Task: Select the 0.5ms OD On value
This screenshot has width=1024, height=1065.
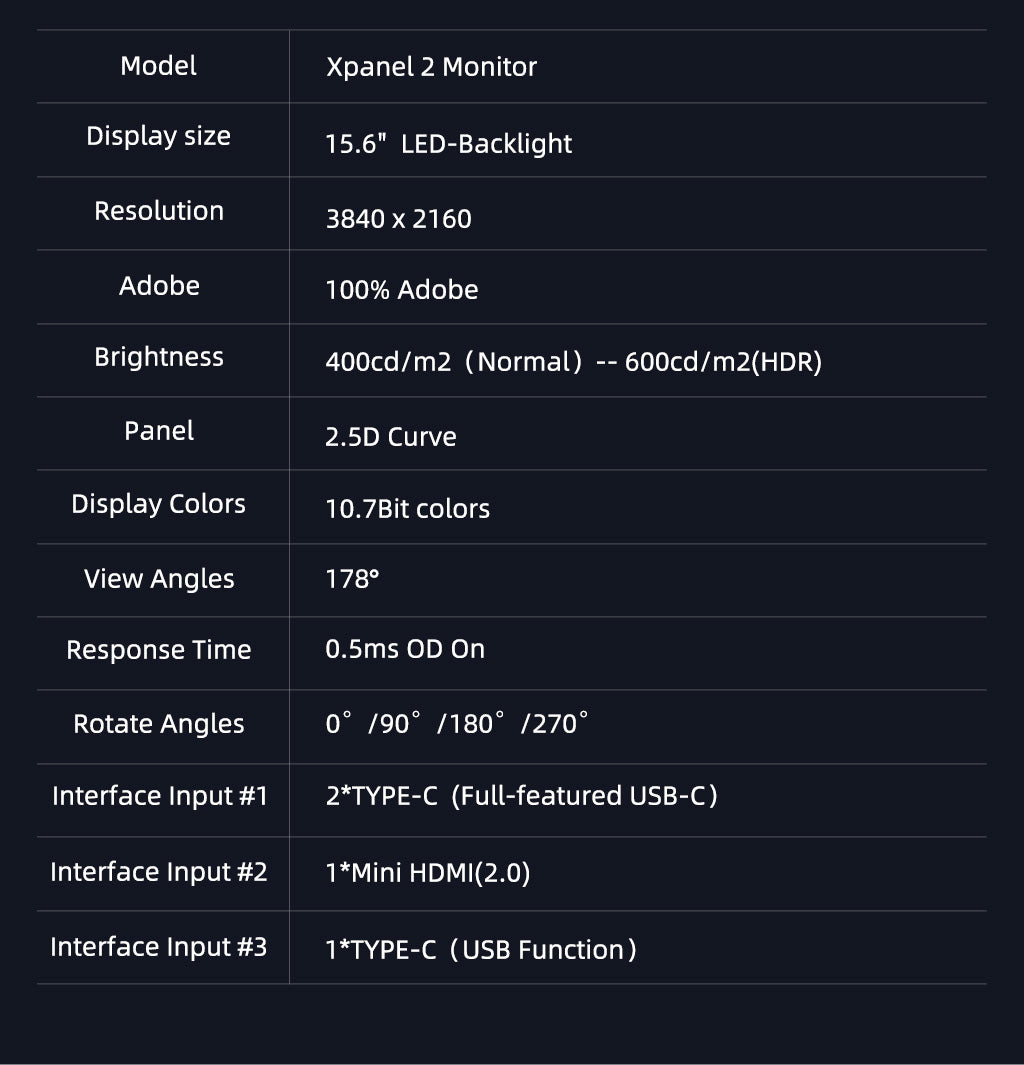Action: tap(405, 649)
